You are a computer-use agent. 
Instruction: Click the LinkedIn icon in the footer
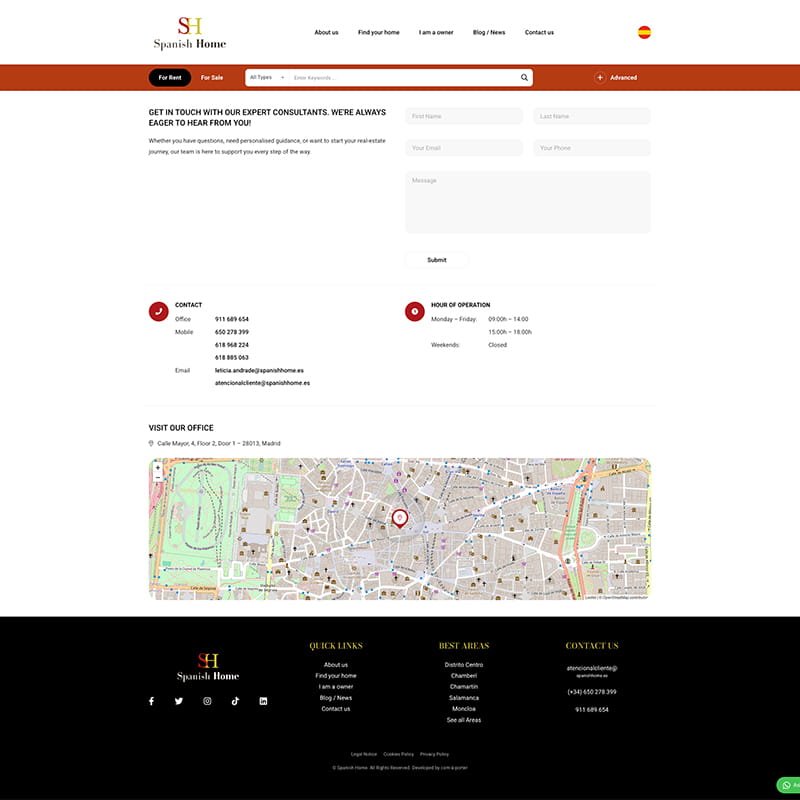click(262, 701)
